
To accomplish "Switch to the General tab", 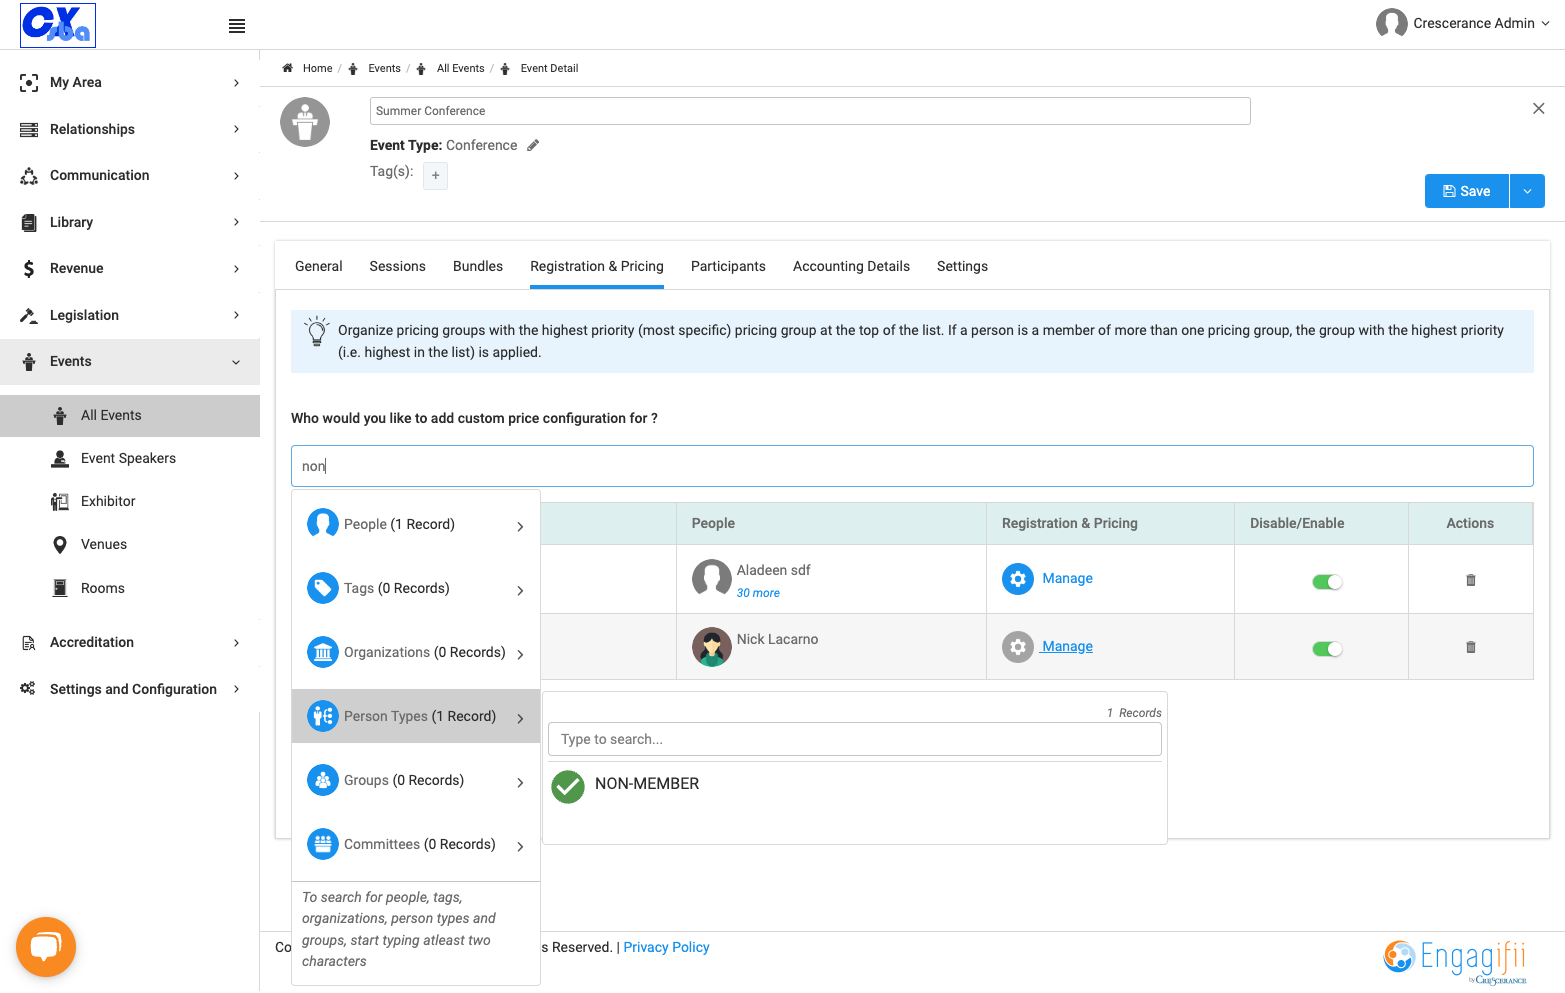I will (319, 266).
